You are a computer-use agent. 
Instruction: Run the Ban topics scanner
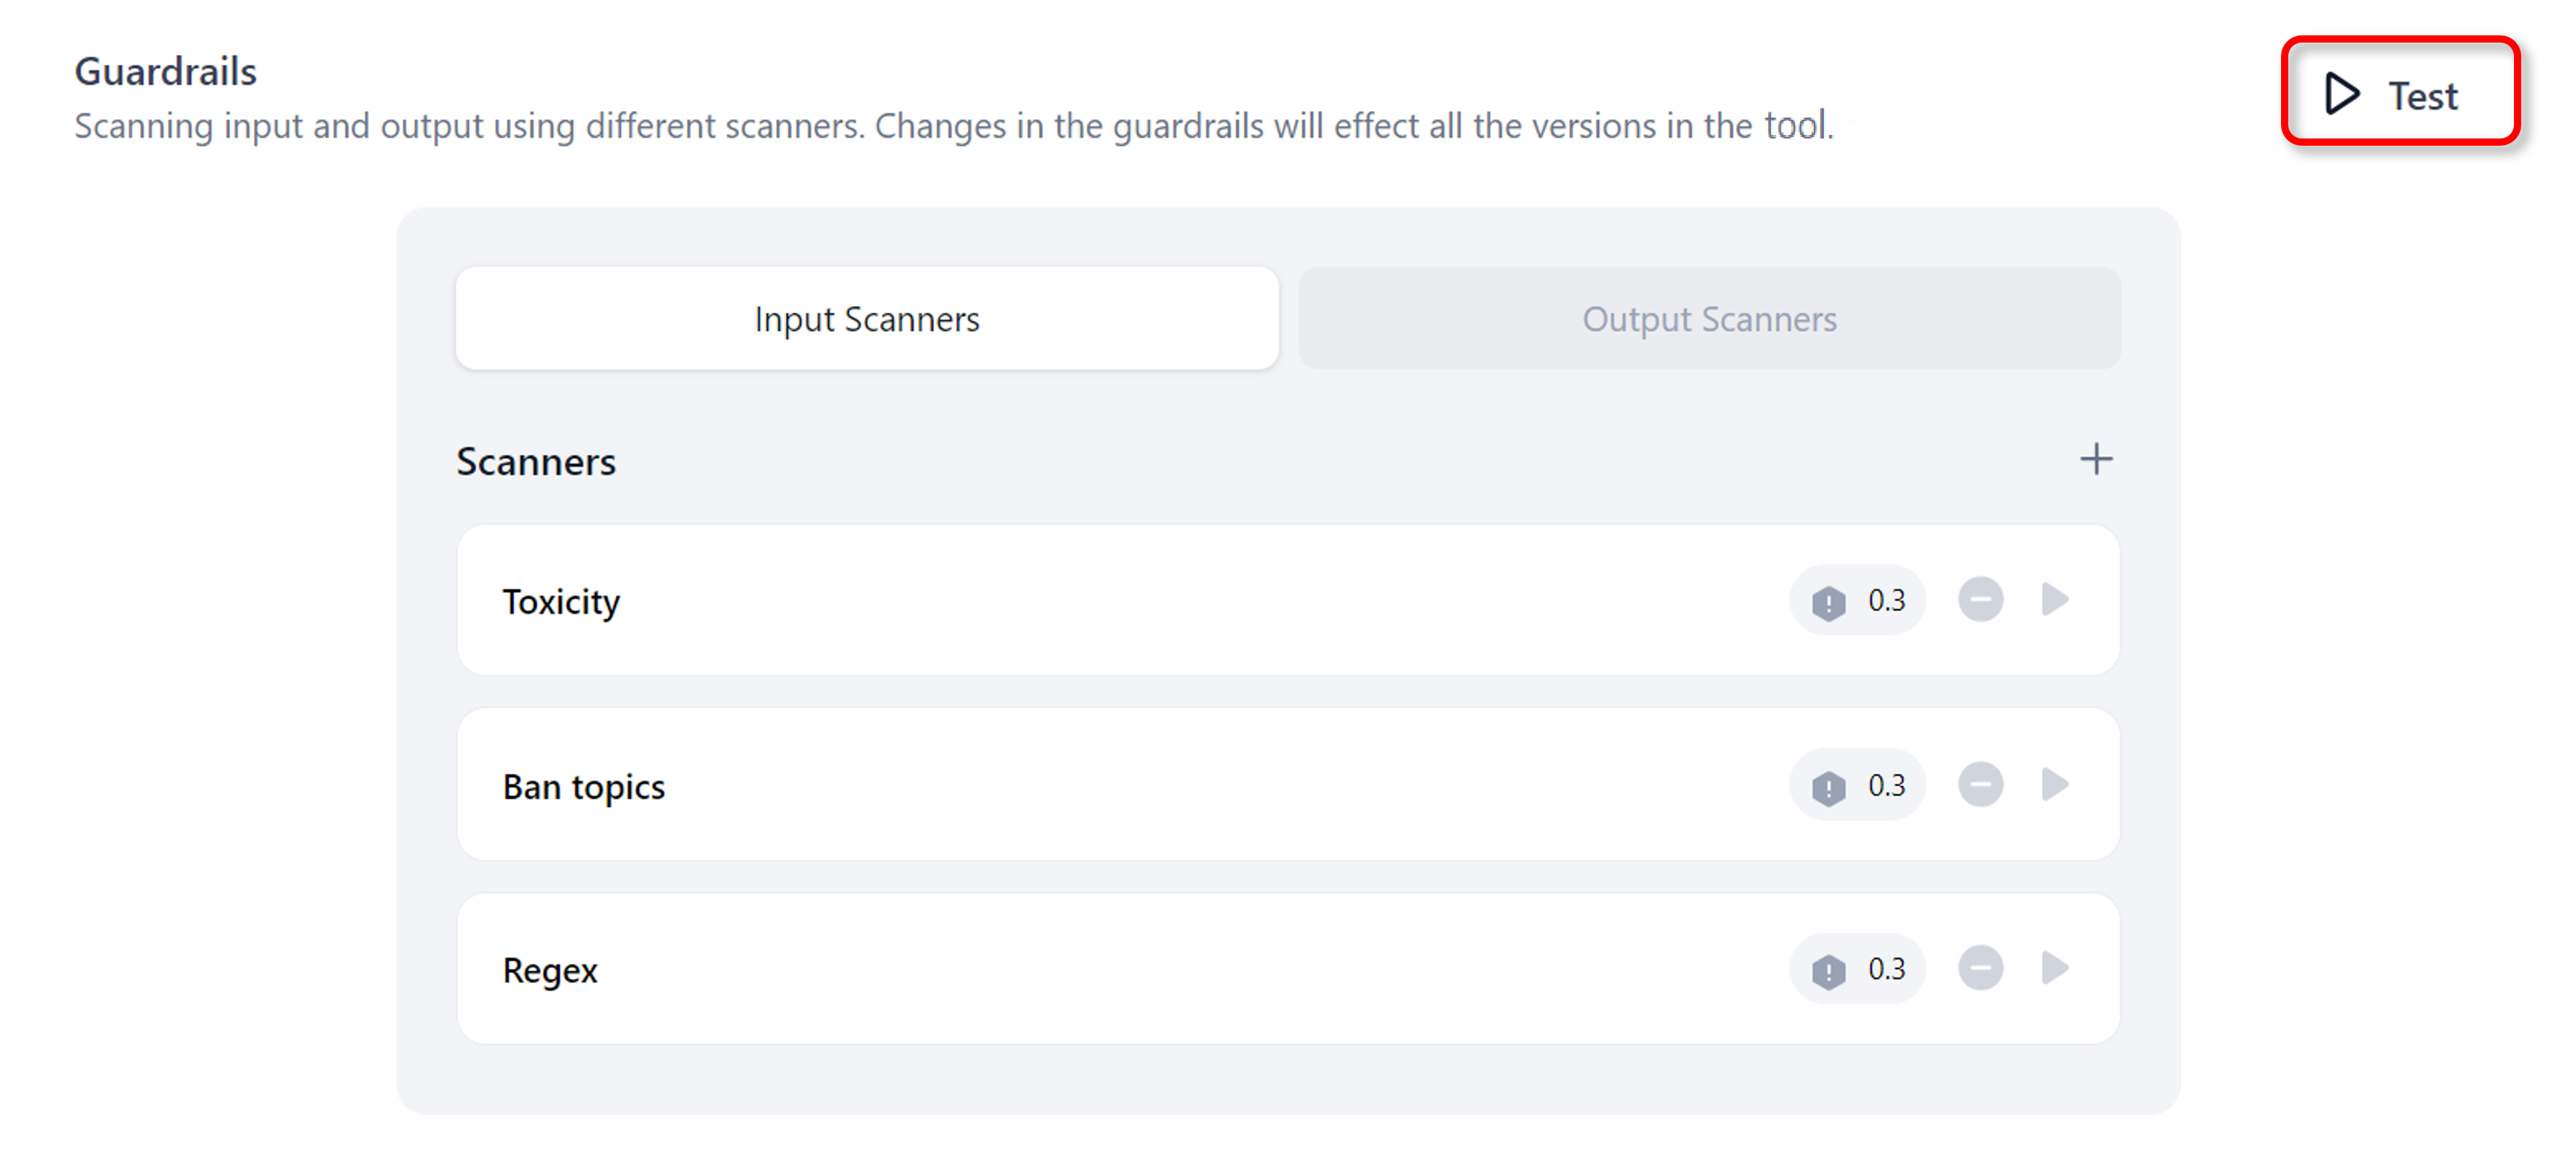pyautogui.click(x=2054, y=785)
